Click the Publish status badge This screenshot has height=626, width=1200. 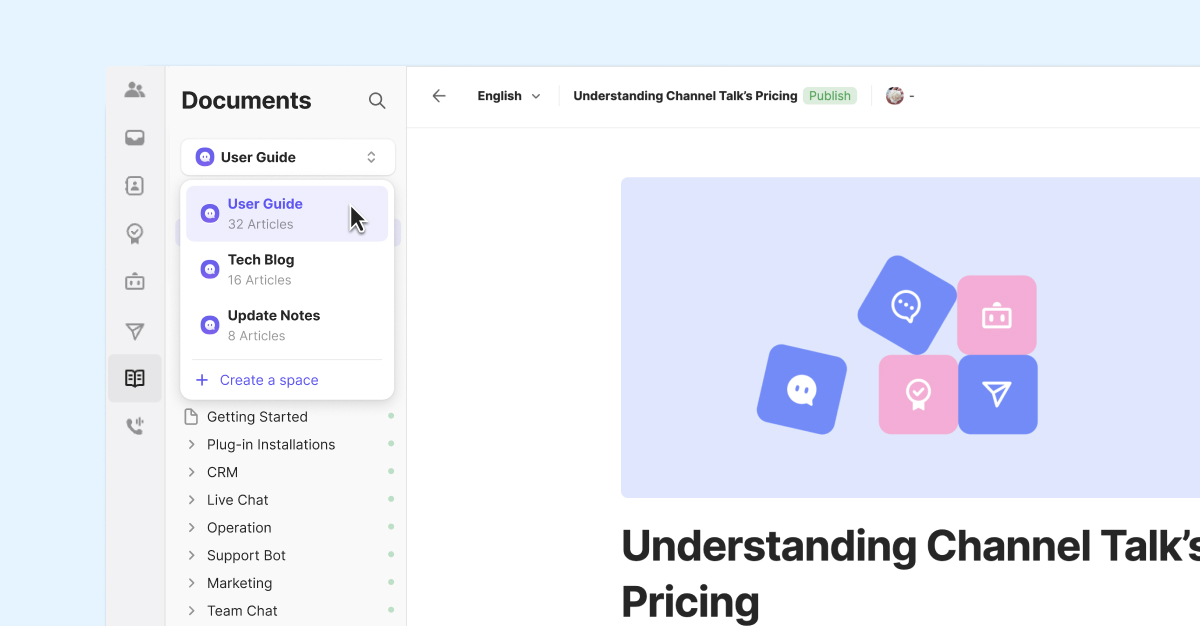click(830, 96)
